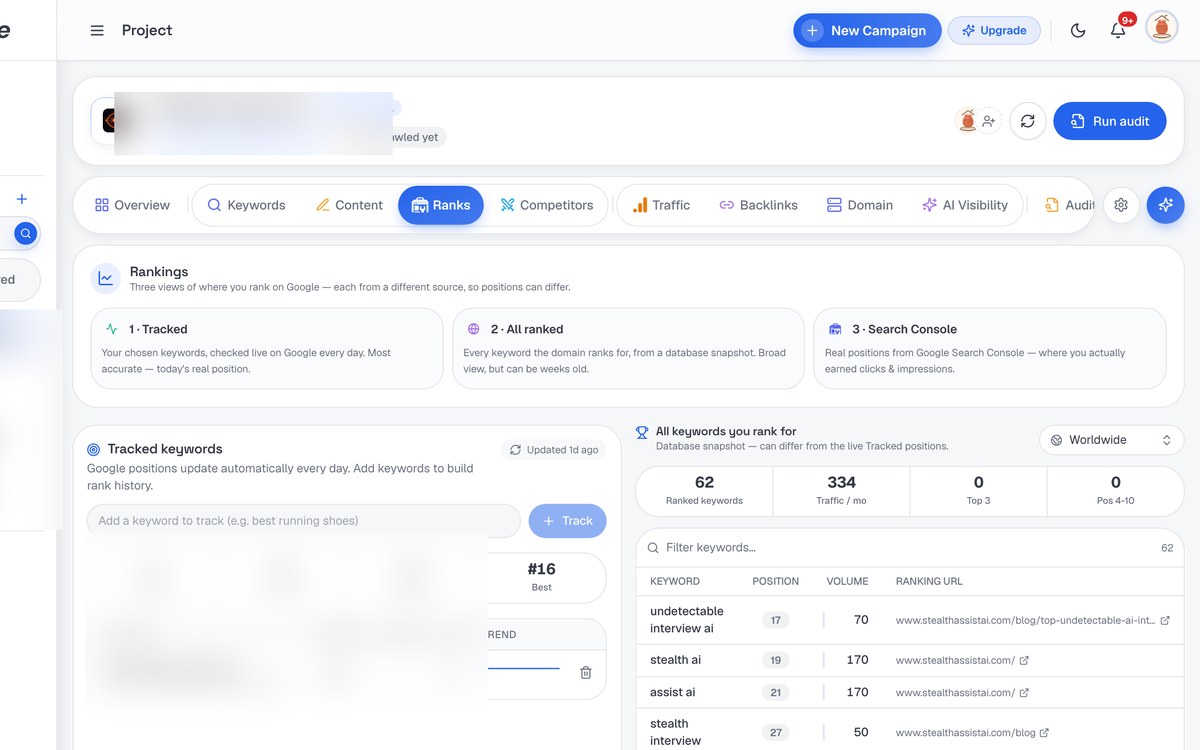Click the 62 Ranked keywords stat
The height and width of the screenshot is (750, 1200).
pos(704,490)
